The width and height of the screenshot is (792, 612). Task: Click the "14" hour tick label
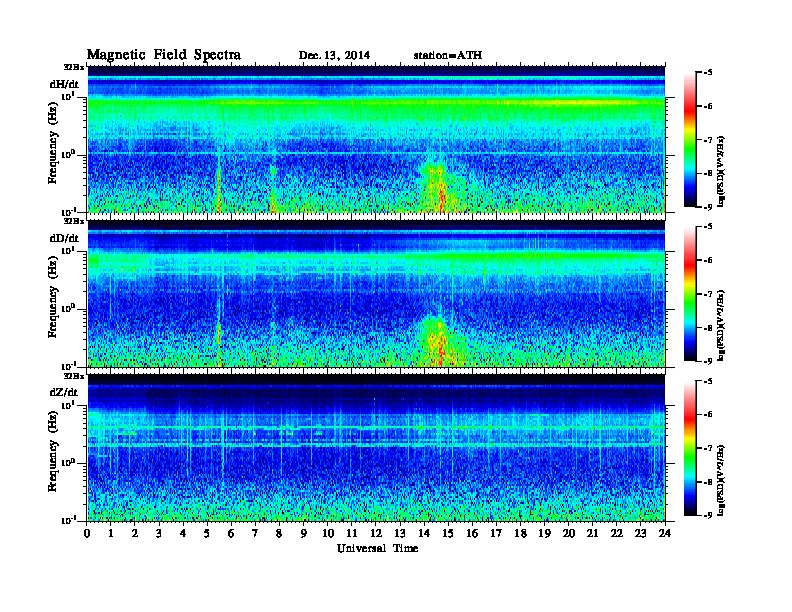[424, 534]
